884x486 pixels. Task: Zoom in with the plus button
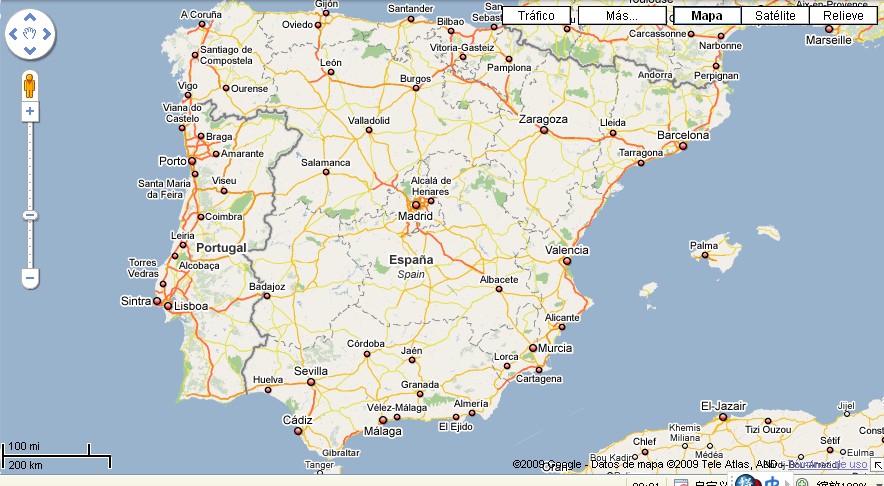tap(30, 111)
